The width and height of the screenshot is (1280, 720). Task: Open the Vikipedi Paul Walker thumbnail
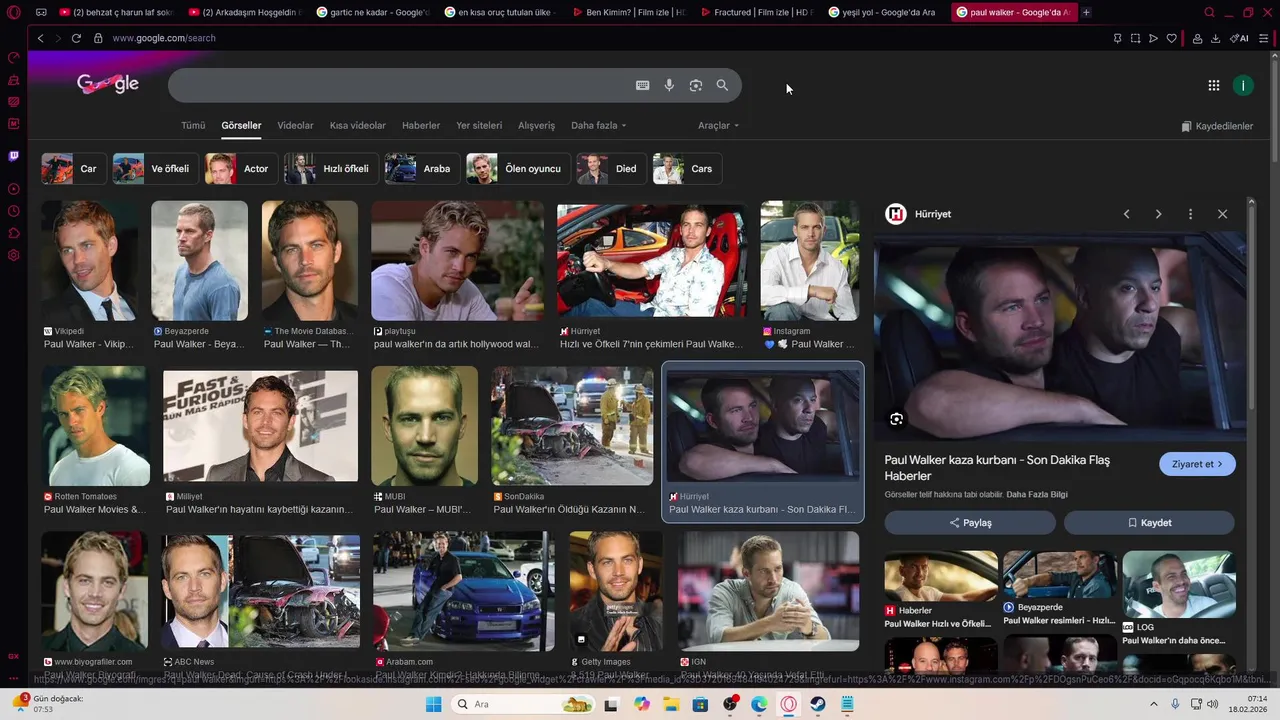[89, 261]
